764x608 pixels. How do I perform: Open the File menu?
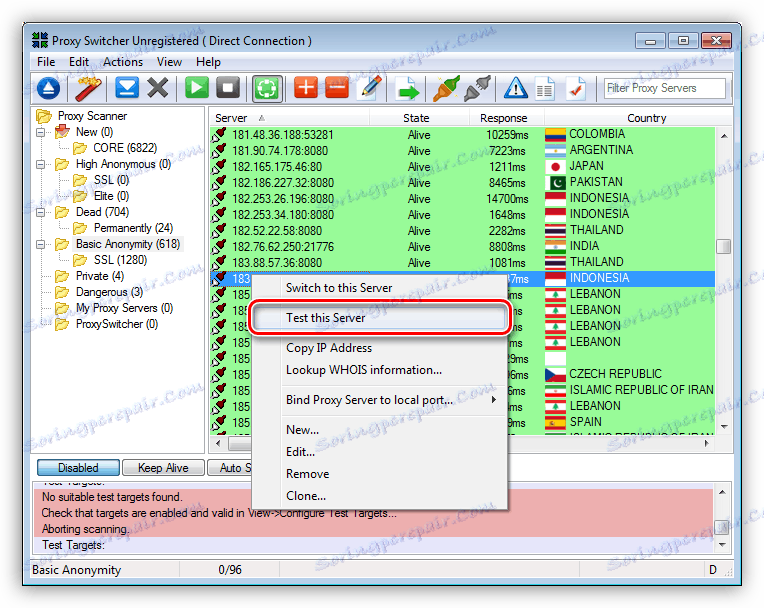(x=46, y=62)
